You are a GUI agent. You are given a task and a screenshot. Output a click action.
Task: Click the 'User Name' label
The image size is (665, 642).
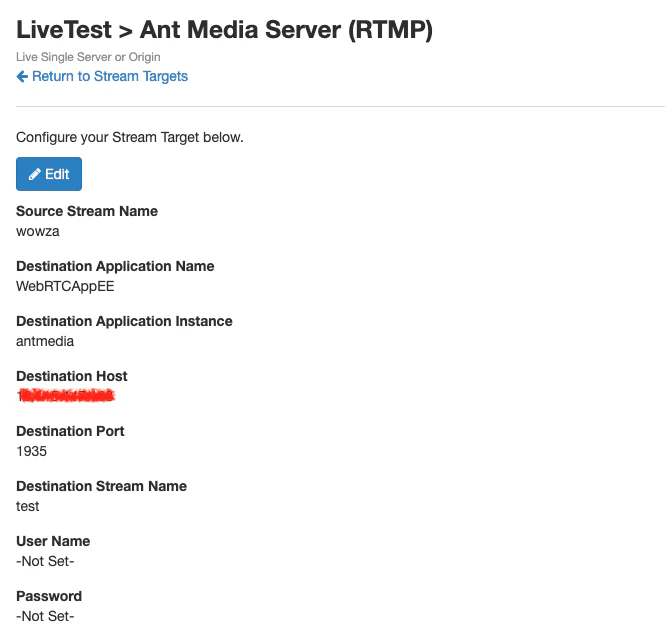53,541
